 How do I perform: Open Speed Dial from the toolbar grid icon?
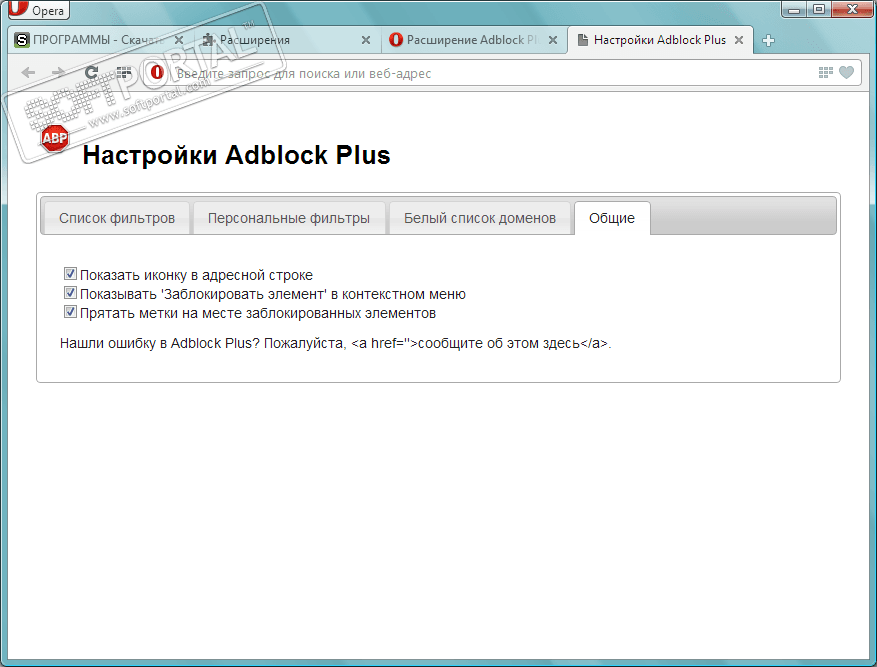click(x=124, y=73)
